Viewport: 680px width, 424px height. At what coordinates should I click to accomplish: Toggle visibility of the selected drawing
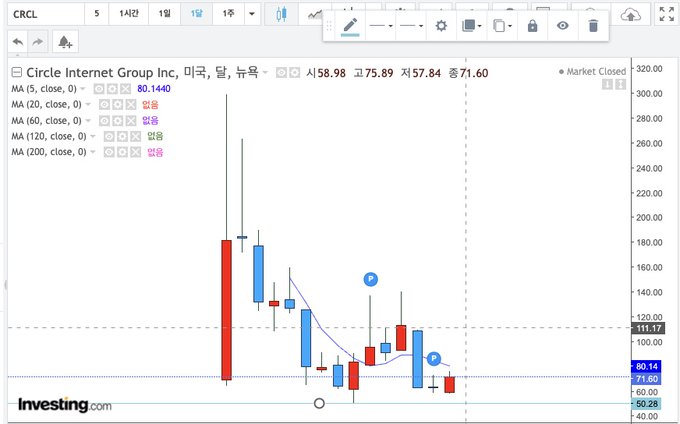[562, 26]
